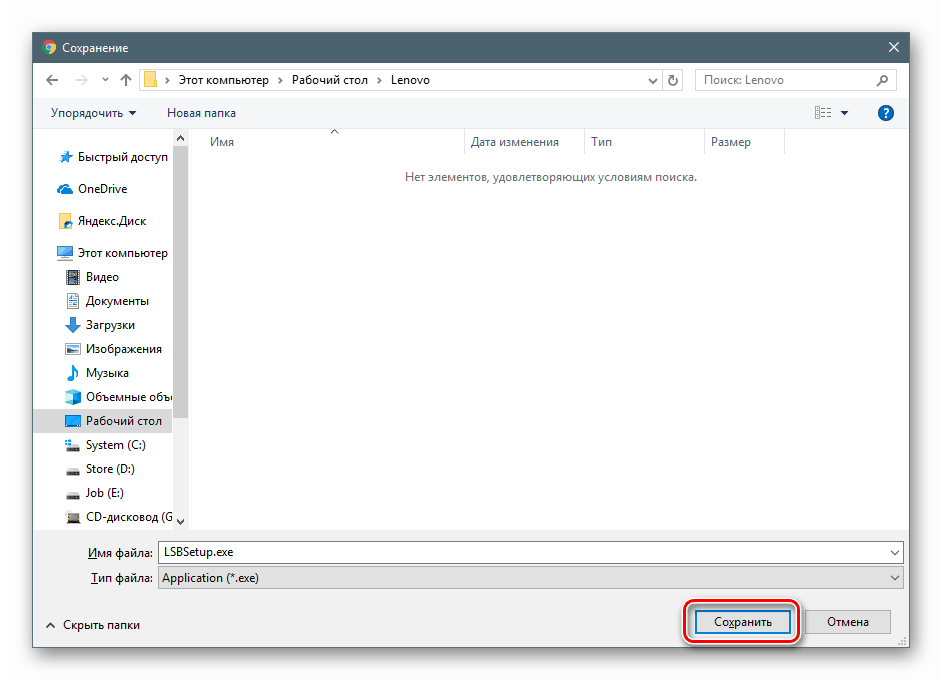Click the Загрузки blue arrow icon
The height and width of the screenshot is (680, 942).
pos(73,325)
